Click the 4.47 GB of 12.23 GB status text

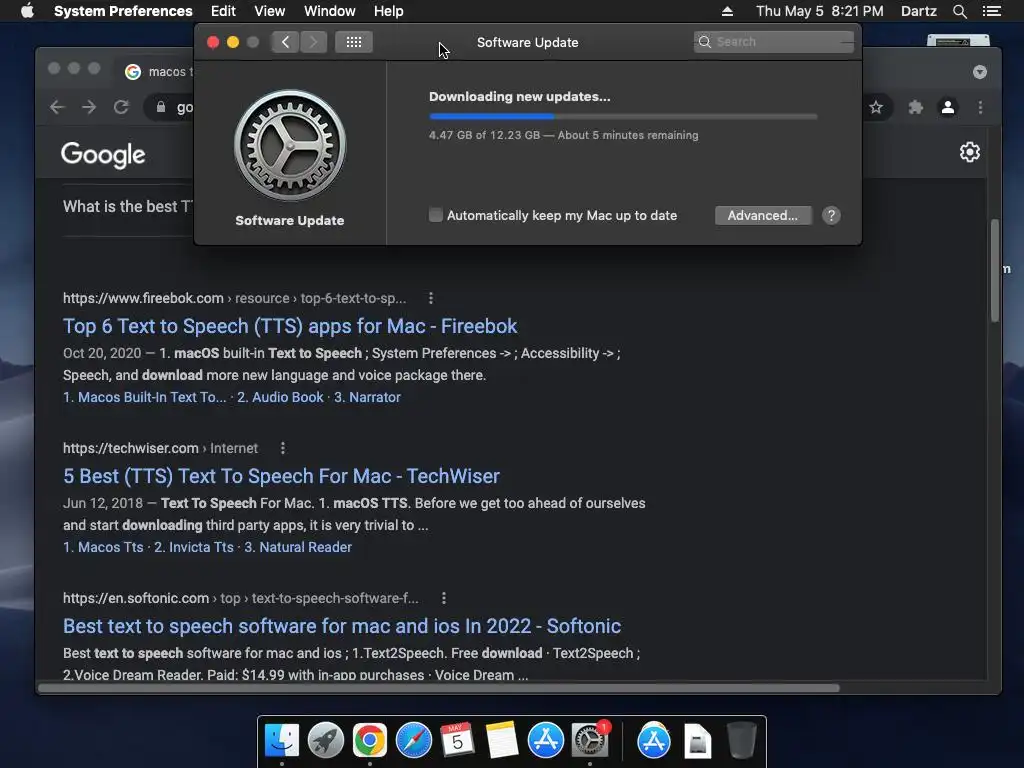coord(564,135)
